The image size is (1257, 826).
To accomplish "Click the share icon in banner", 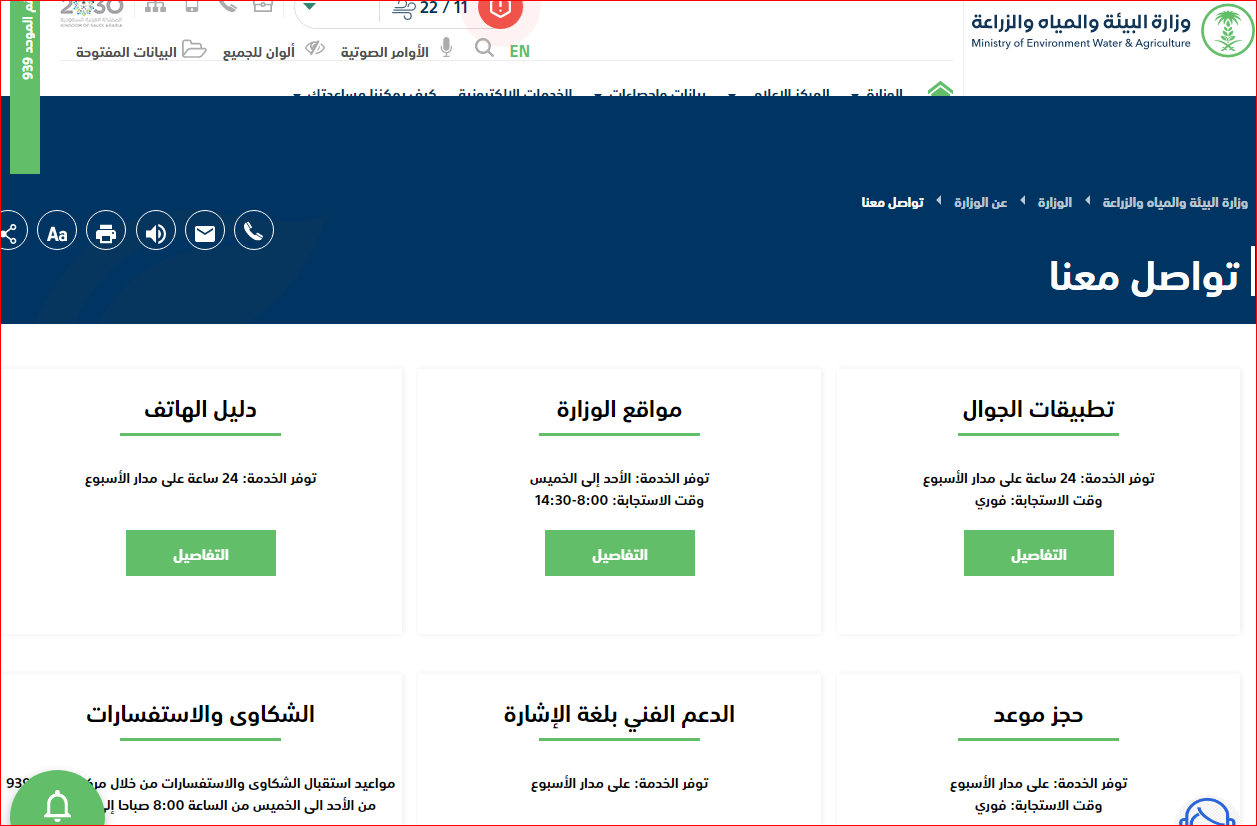I will click(10, 234).
